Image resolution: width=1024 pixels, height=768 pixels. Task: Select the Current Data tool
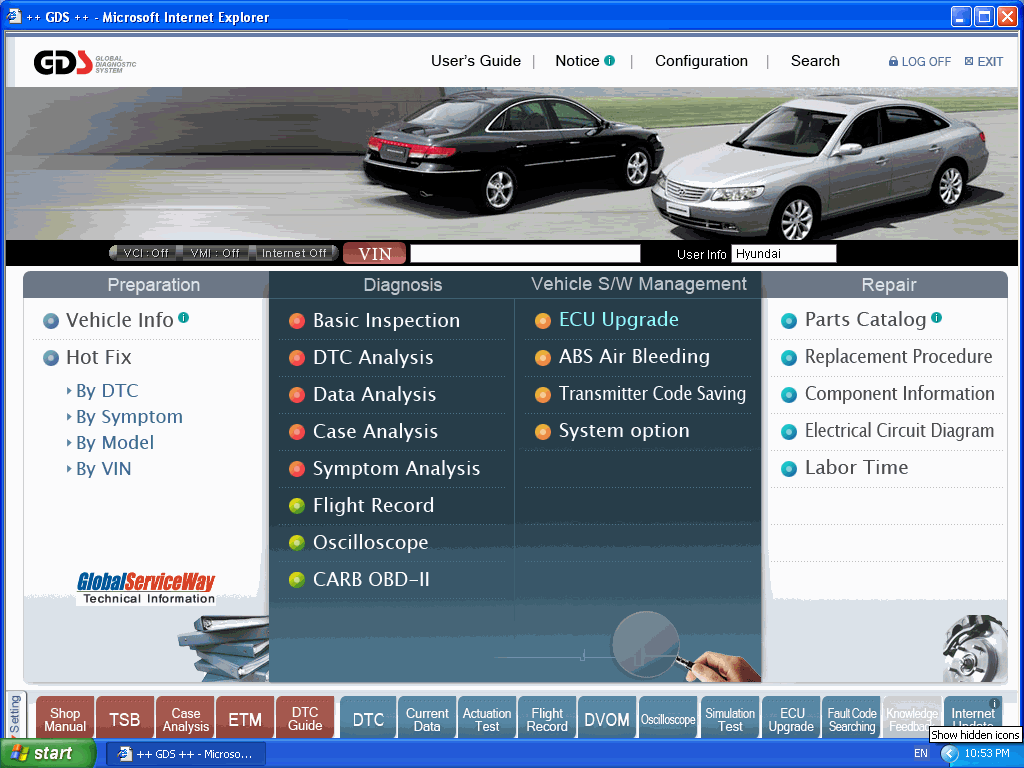pyautogui.click(x=427, y=717)
